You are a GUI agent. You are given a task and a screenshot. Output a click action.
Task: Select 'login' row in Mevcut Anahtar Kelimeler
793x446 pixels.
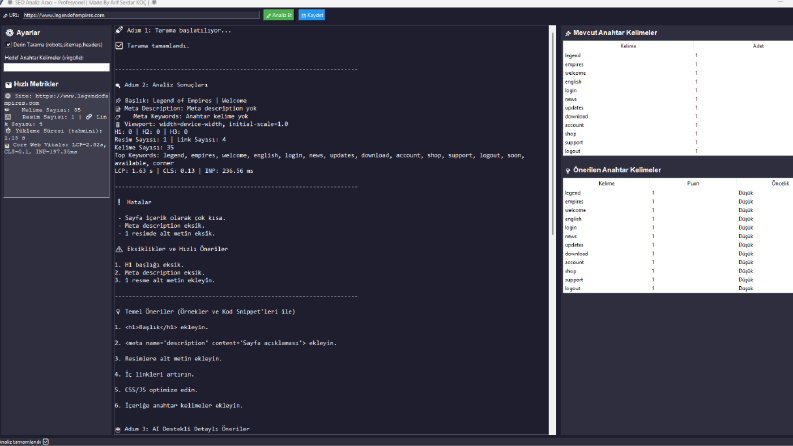pos(678,91)
